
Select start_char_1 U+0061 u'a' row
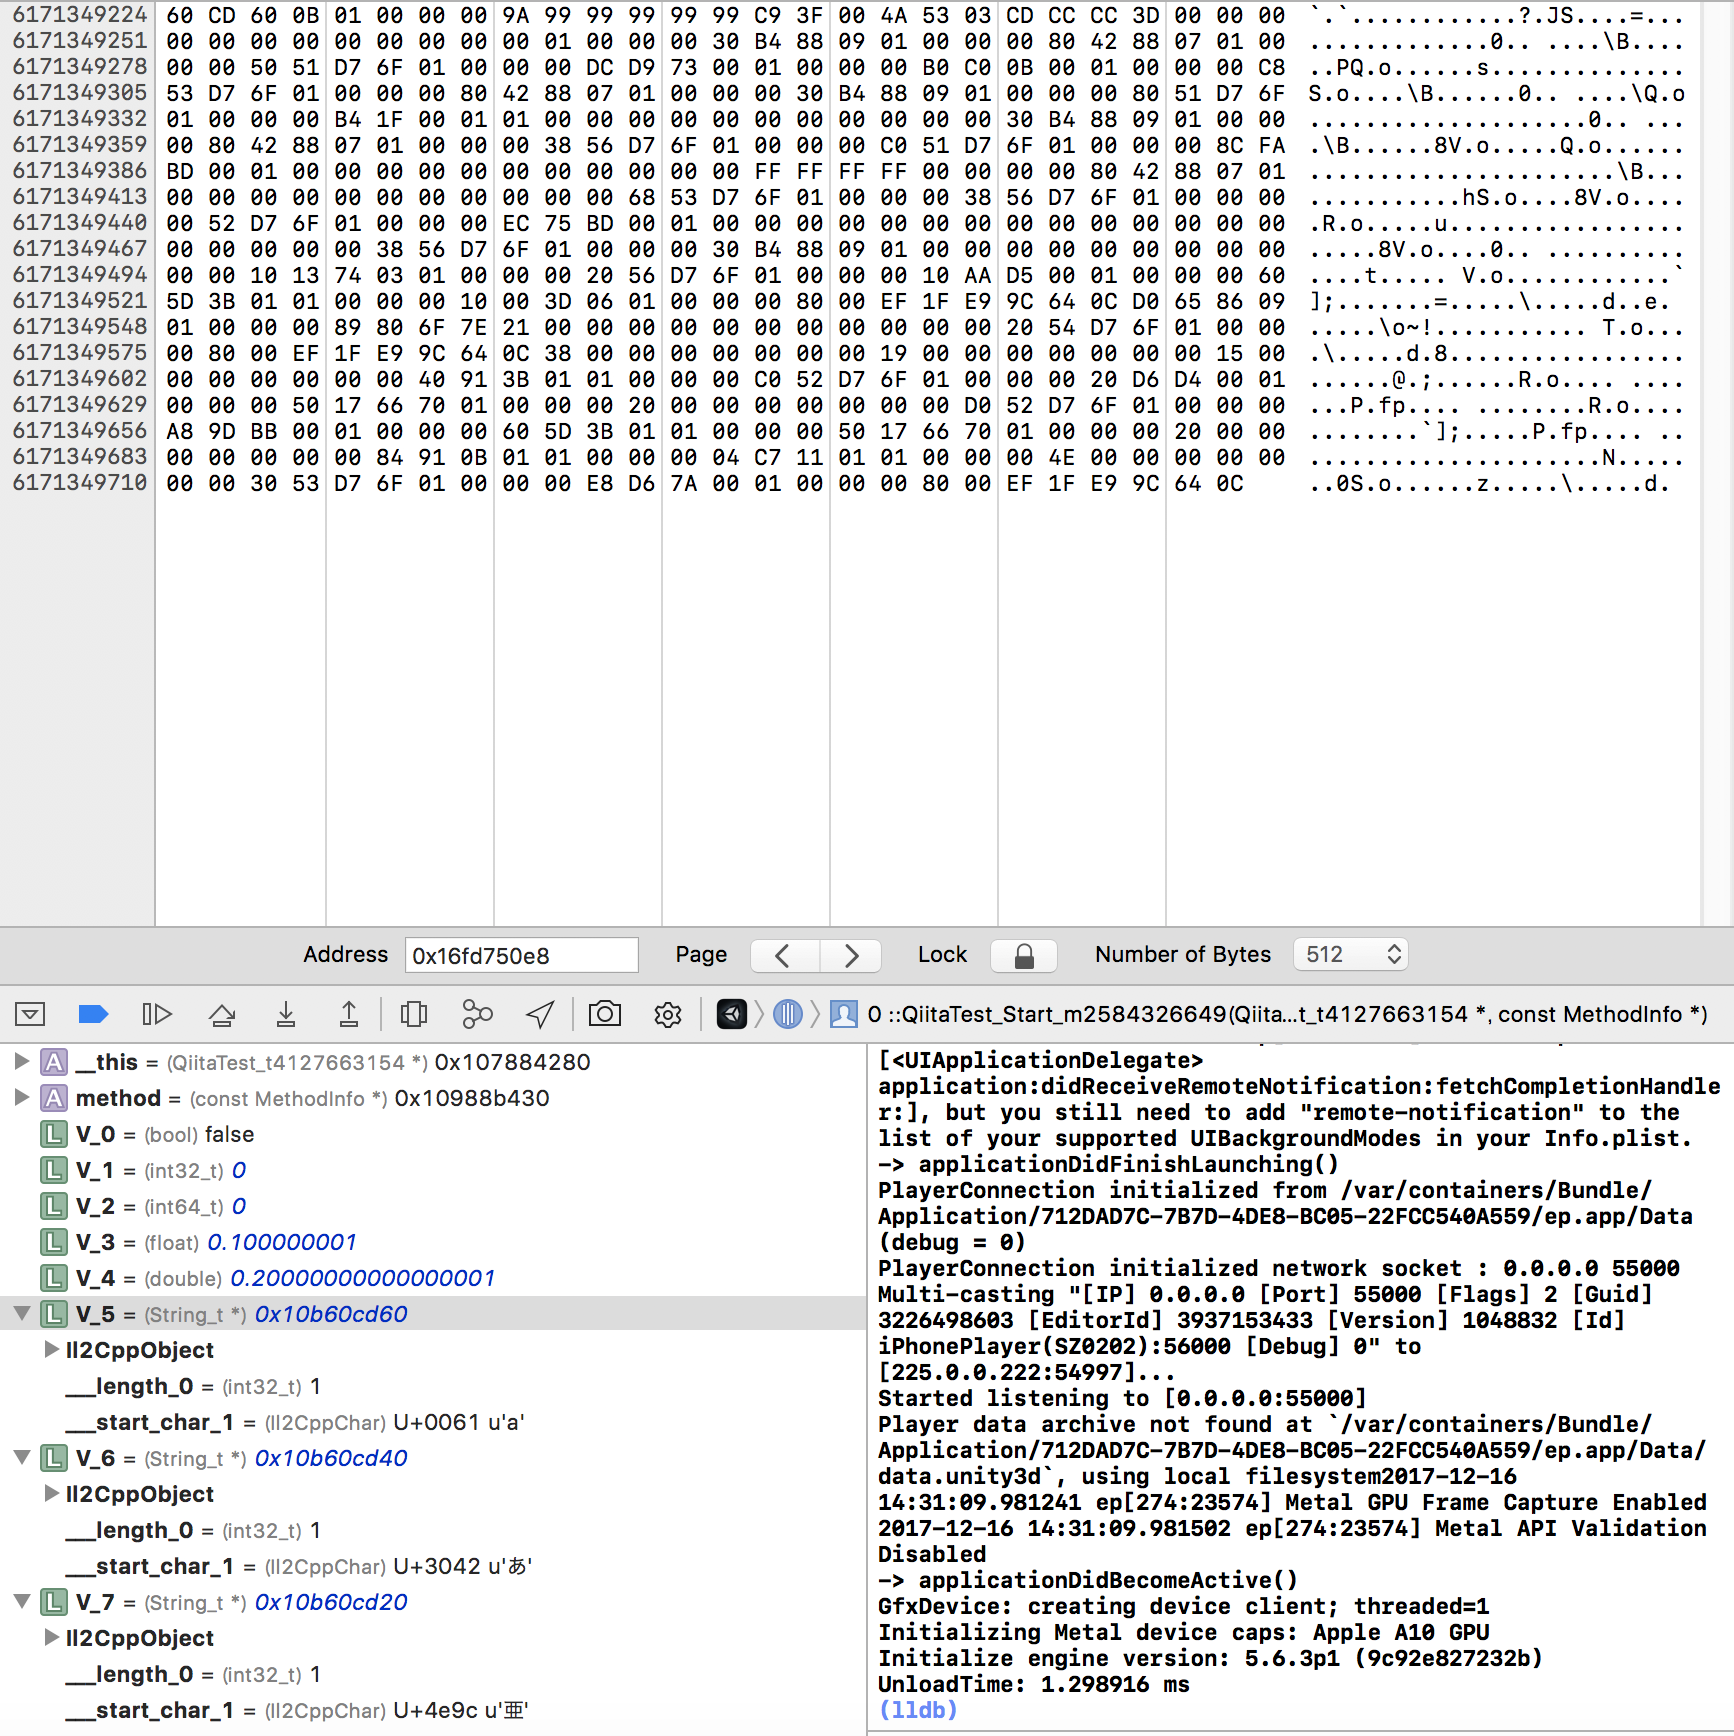[x=433, y=1422]
